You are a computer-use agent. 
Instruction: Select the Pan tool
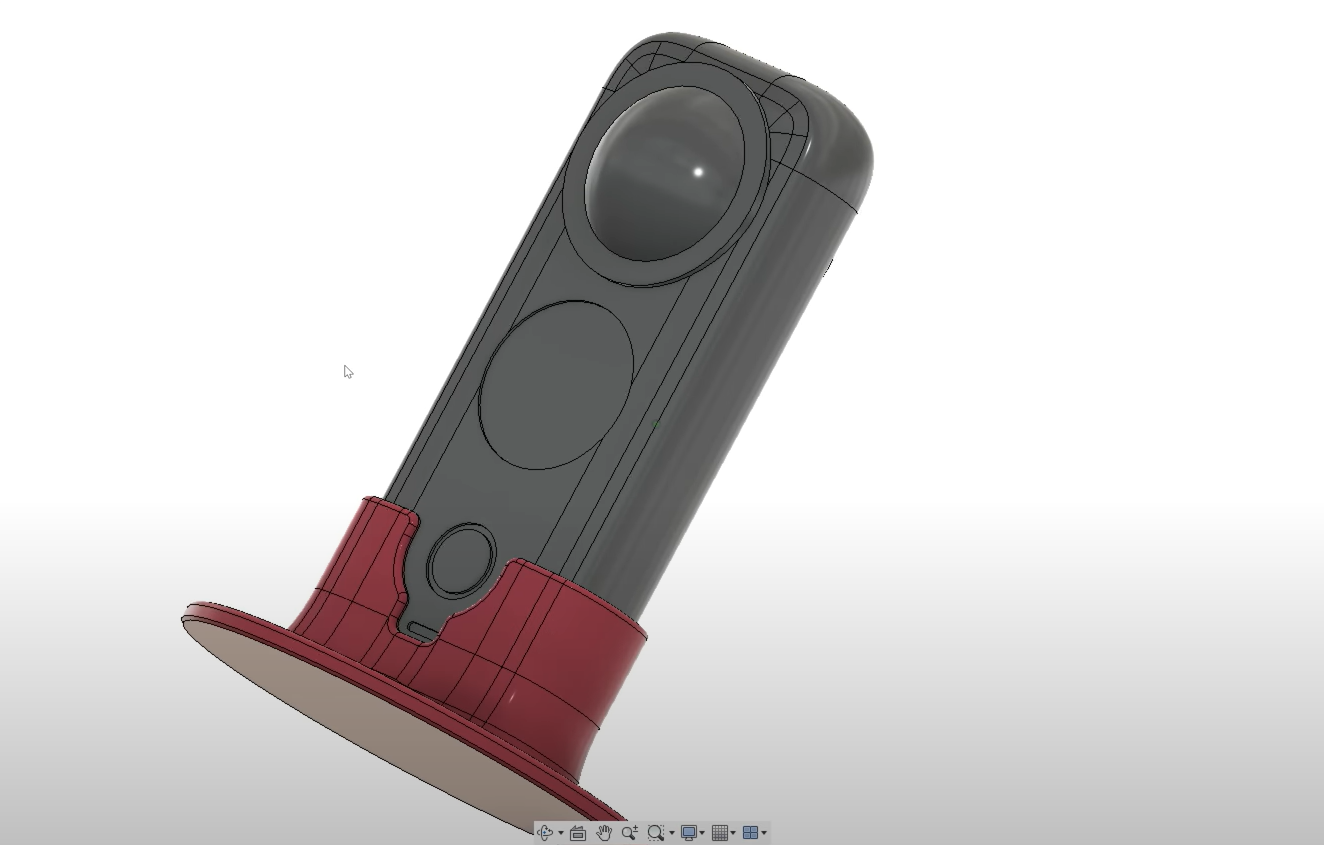603,832
